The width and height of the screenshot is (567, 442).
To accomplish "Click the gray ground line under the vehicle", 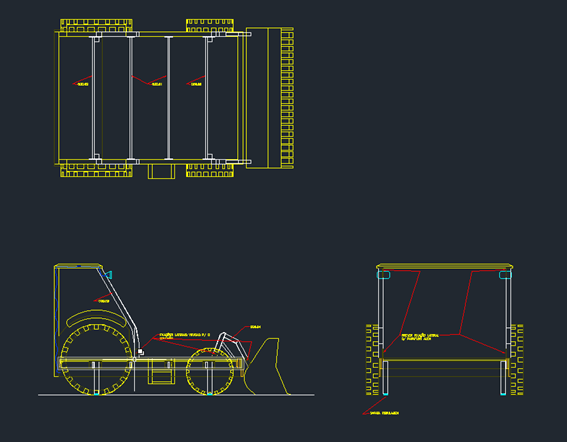I will click(x=176, y=395).
